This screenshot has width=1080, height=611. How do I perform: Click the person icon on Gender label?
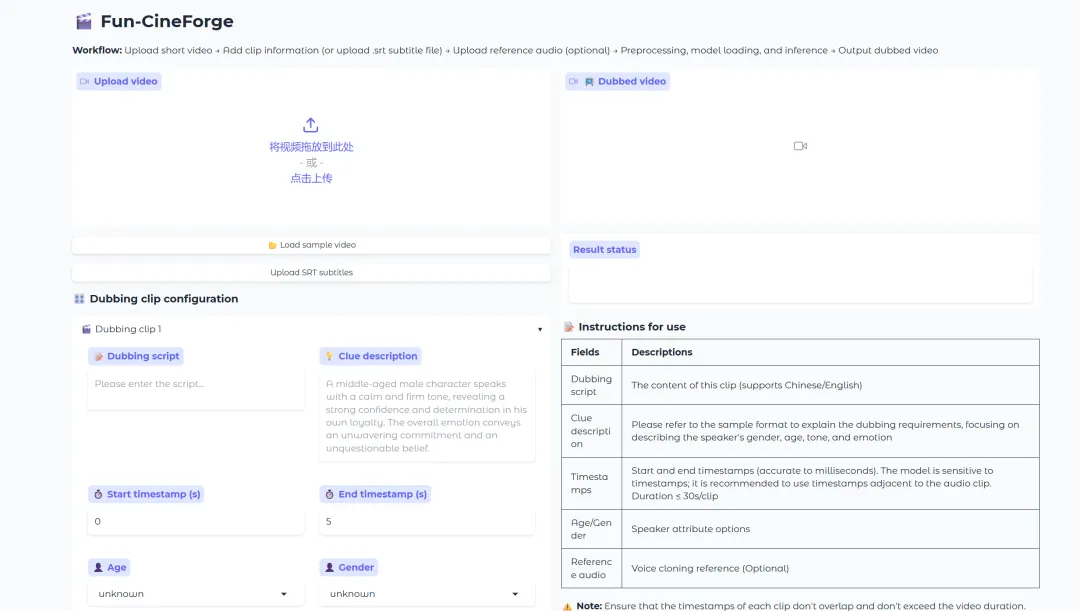(329, 567)
